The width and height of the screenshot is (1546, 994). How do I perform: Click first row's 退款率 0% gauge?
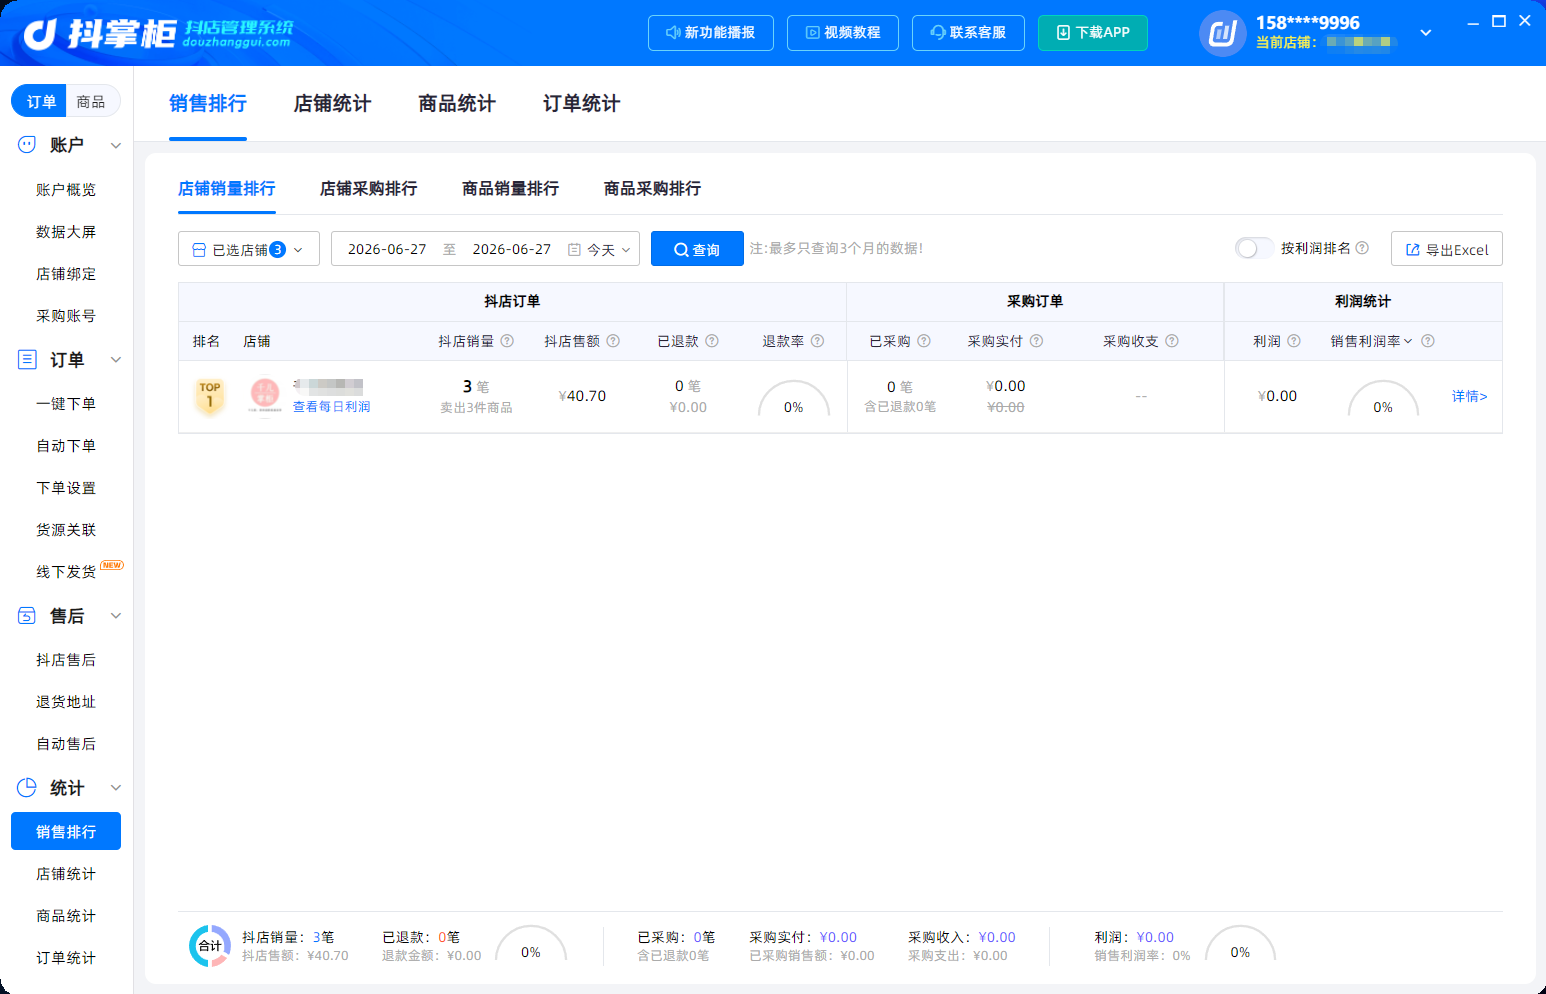click(x=794, y=398)
